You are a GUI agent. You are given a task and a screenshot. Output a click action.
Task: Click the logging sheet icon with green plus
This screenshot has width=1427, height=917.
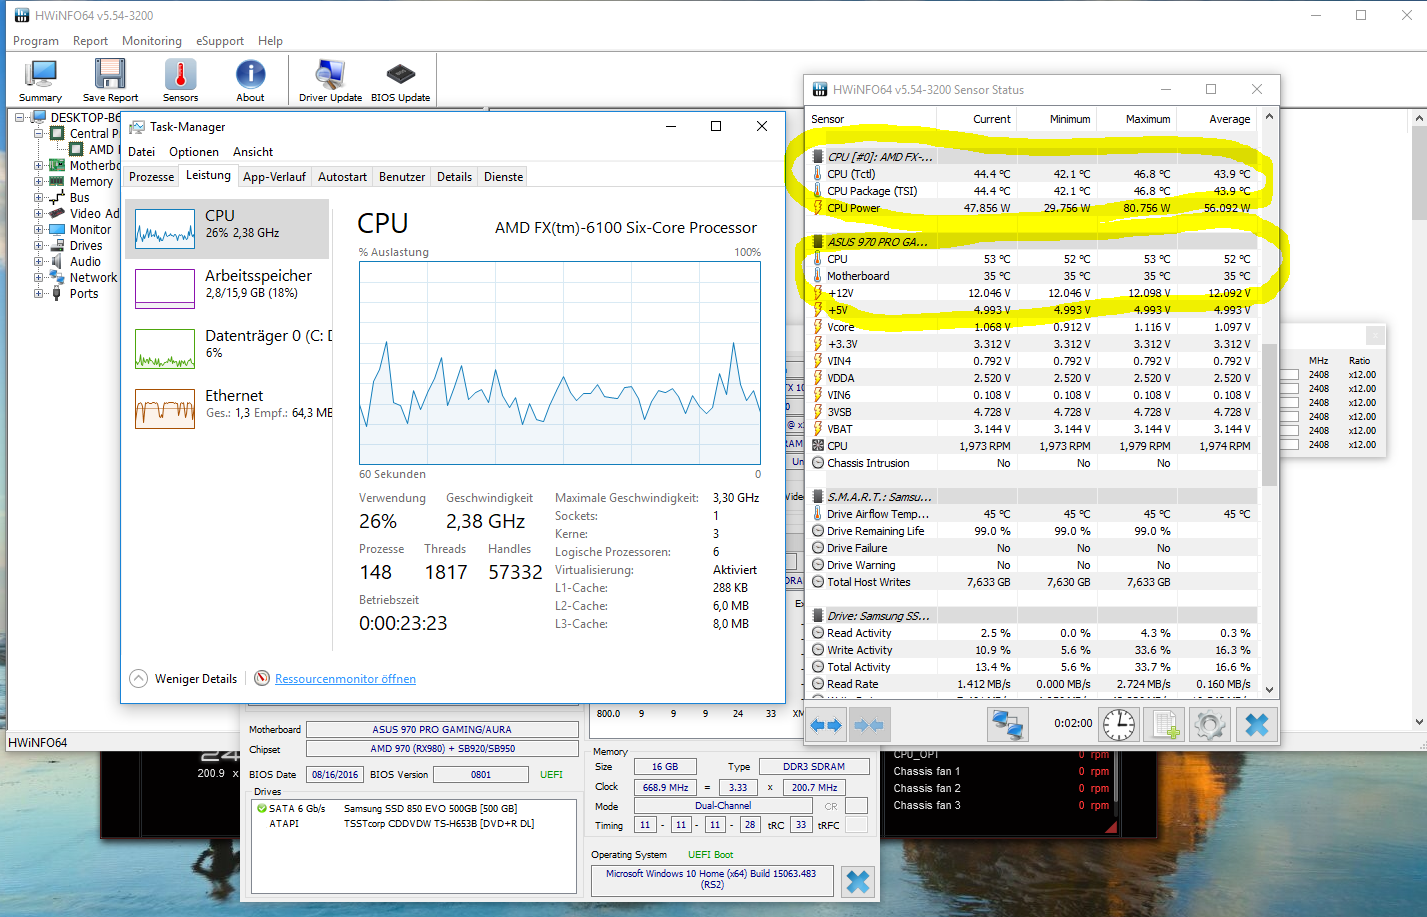click(1164, 724)
